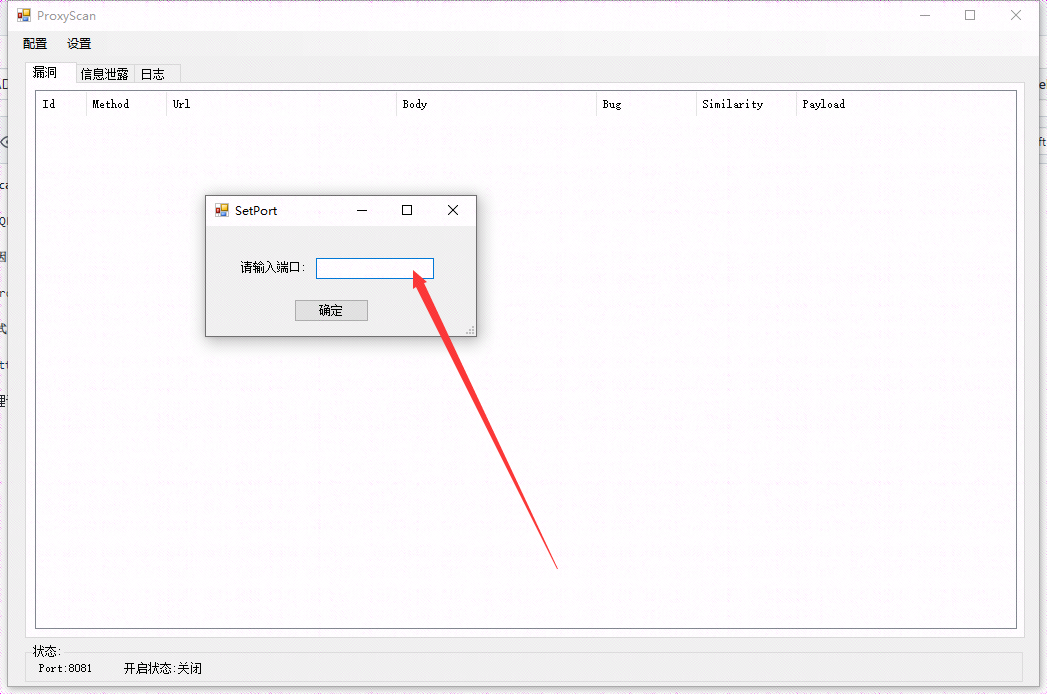Close the ProxyScan main window

(x=1016, y=15)
